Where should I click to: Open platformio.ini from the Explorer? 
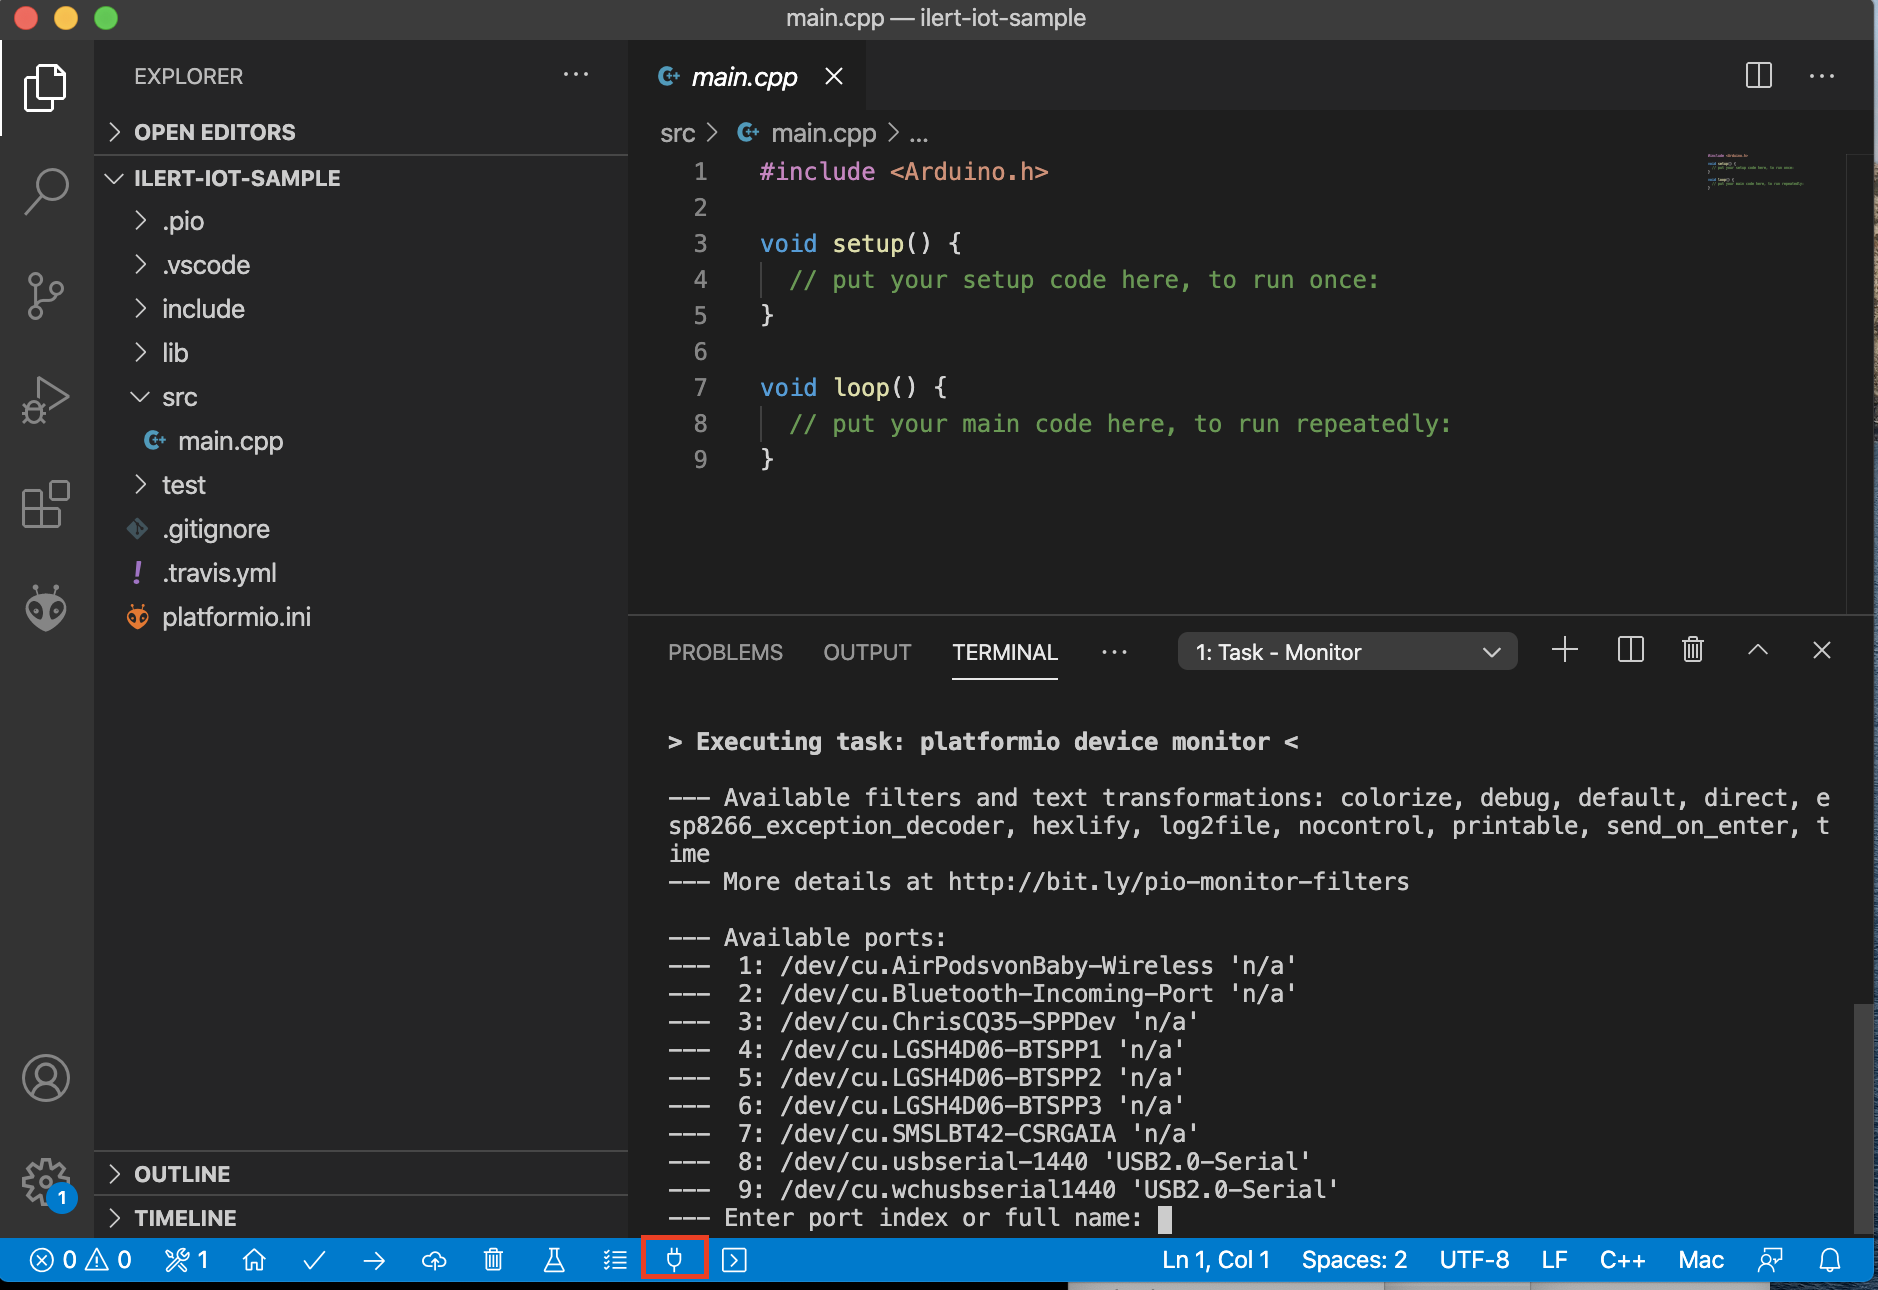[x=237, y=616]
